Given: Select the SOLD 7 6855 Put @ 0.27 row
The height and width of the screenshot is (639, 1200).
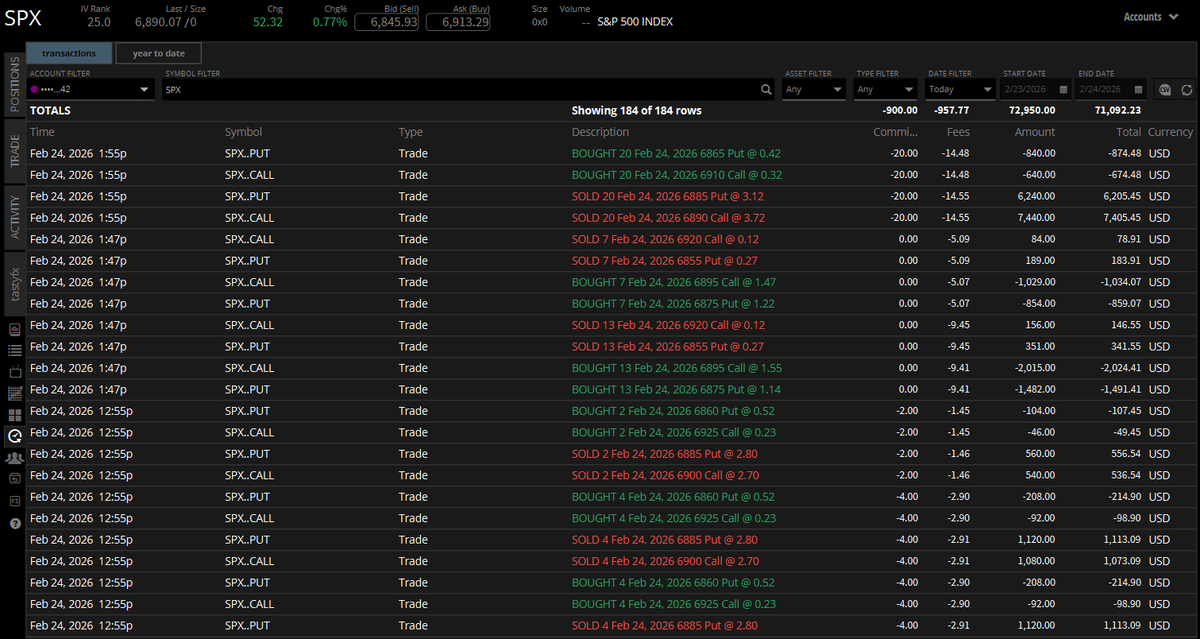Looking at the screenshot, I should click(x=612, y=261).
